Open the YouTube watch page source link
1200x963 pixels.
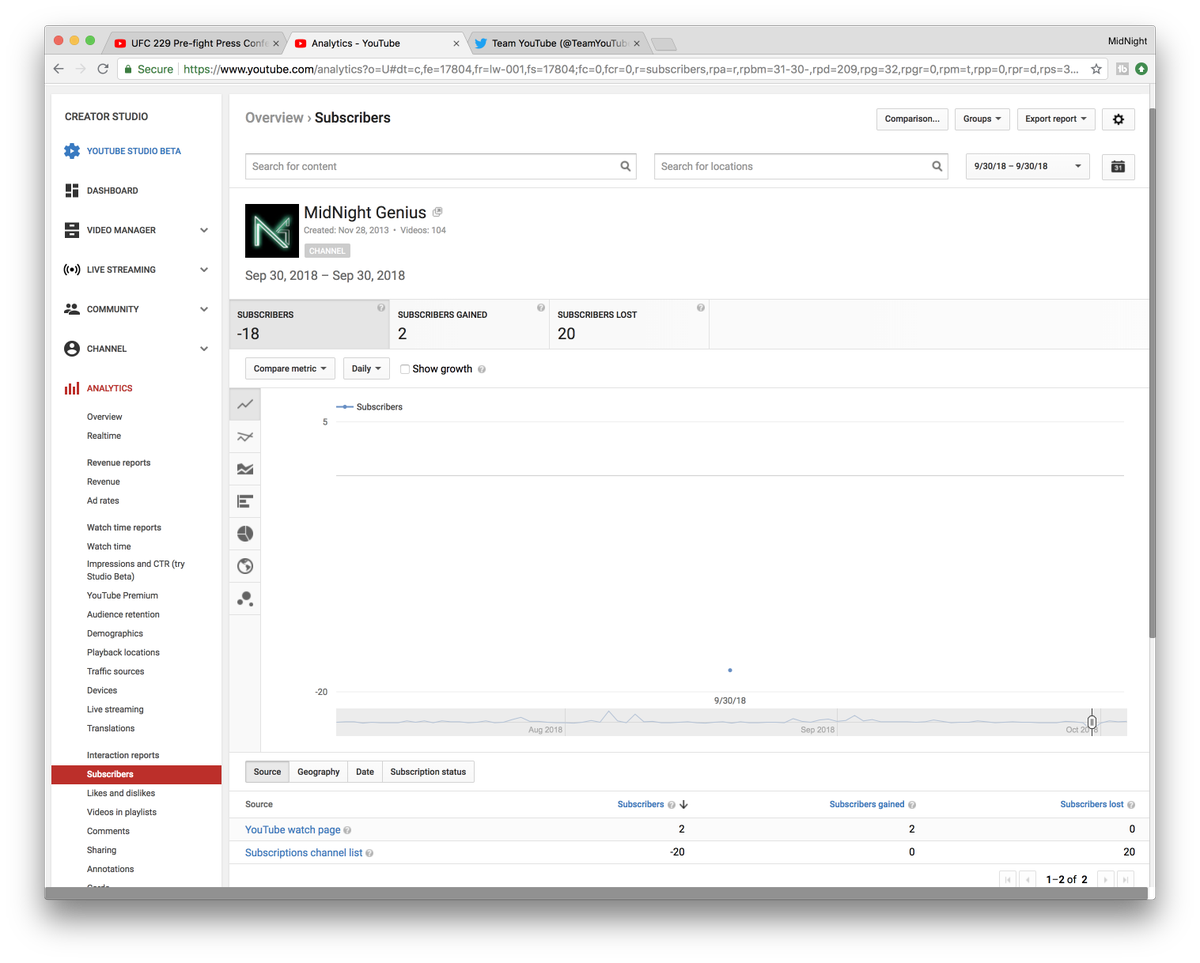click(293, 830)
